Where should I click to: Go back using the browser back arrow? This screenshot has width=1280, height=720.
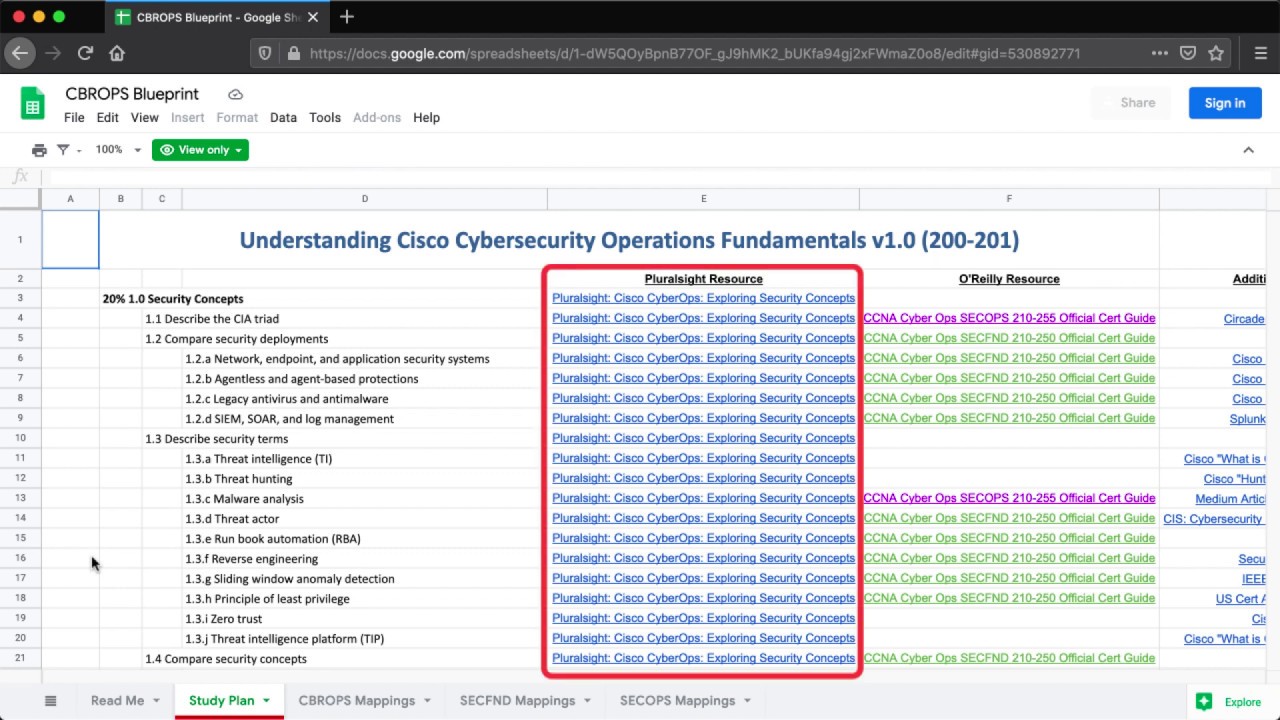(x=20, y=53)
